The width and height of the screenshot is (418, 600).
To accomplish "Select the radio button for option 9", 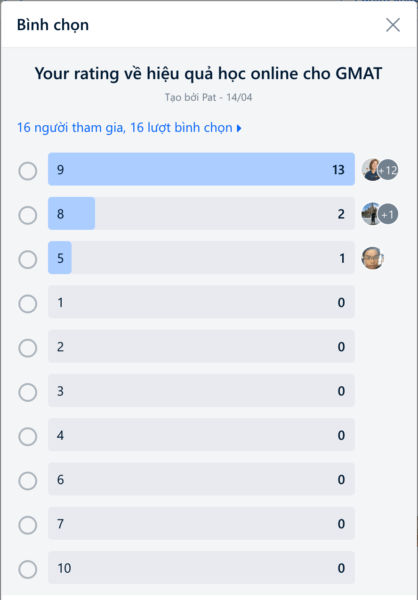I will pyautogui.click(x=28, y=171).
